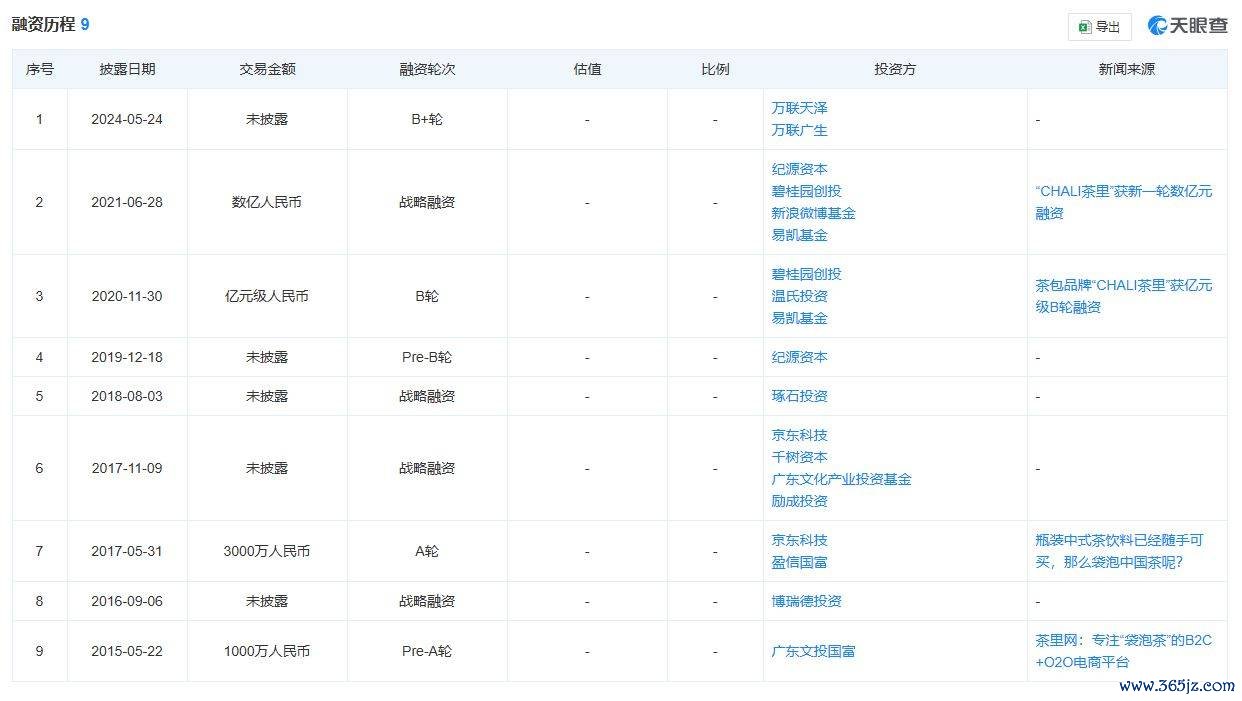Click the 导出 export button
1242x701 pixels.
tap(1099, 27)
